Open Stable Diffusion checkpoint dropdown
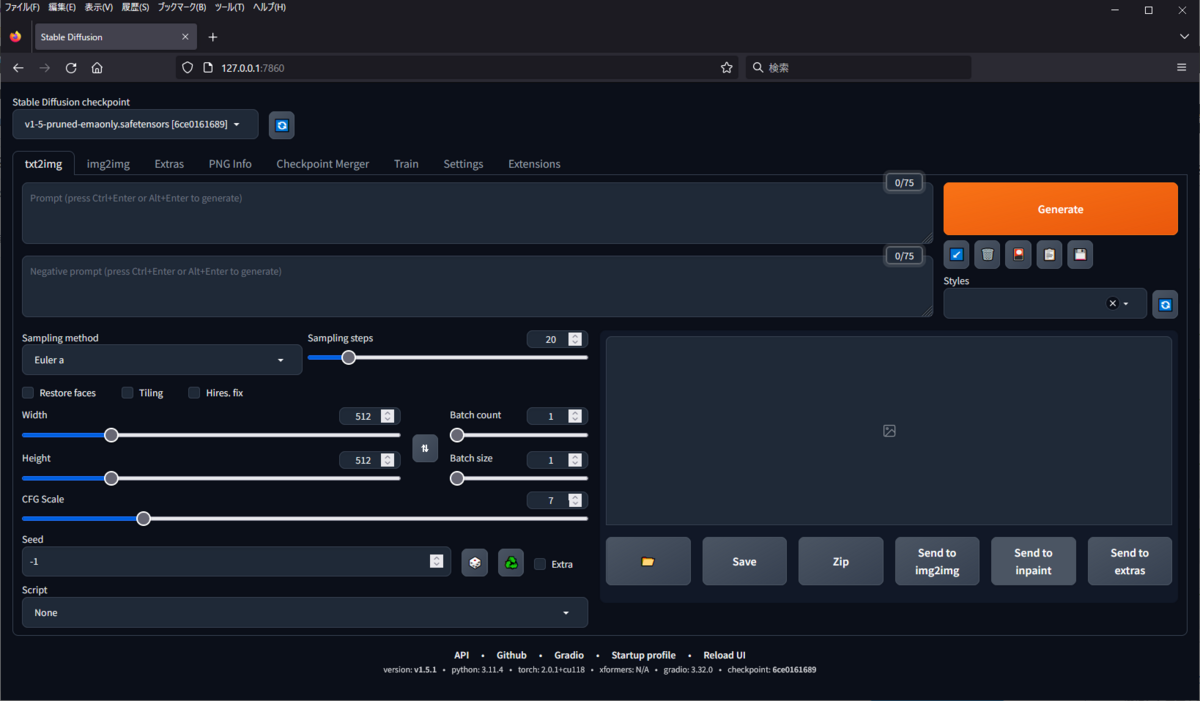The height and width of the screenshot is (701, 1200). click(135, 124)
